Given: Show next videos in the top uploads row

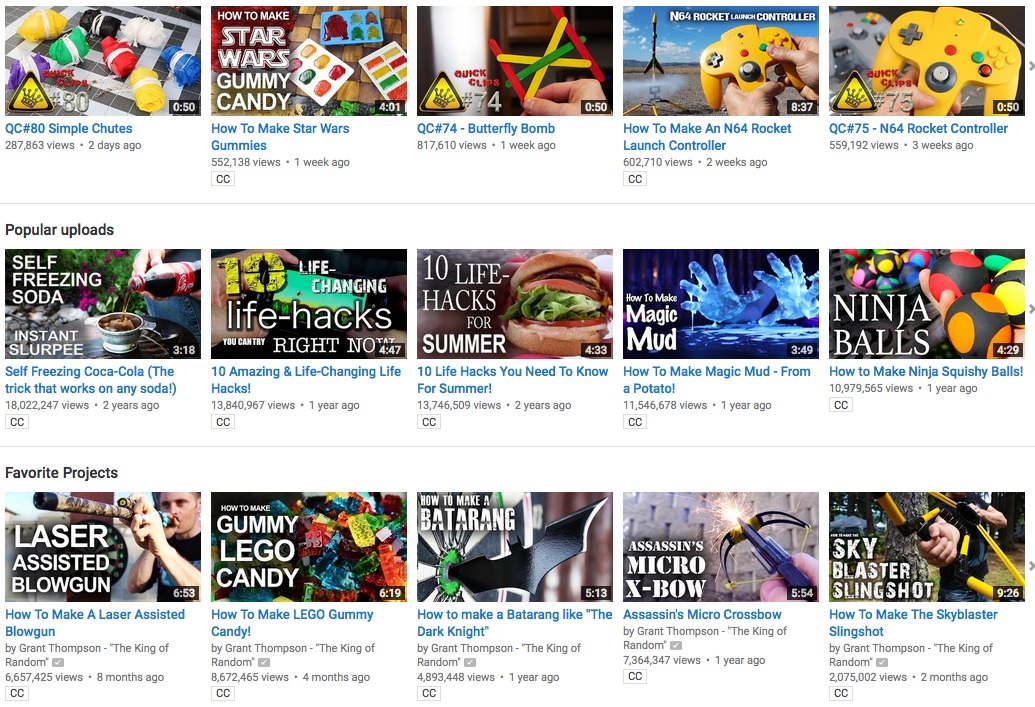Looking at the screenshot, I should pyautogui.click(x=1031, y=65).
